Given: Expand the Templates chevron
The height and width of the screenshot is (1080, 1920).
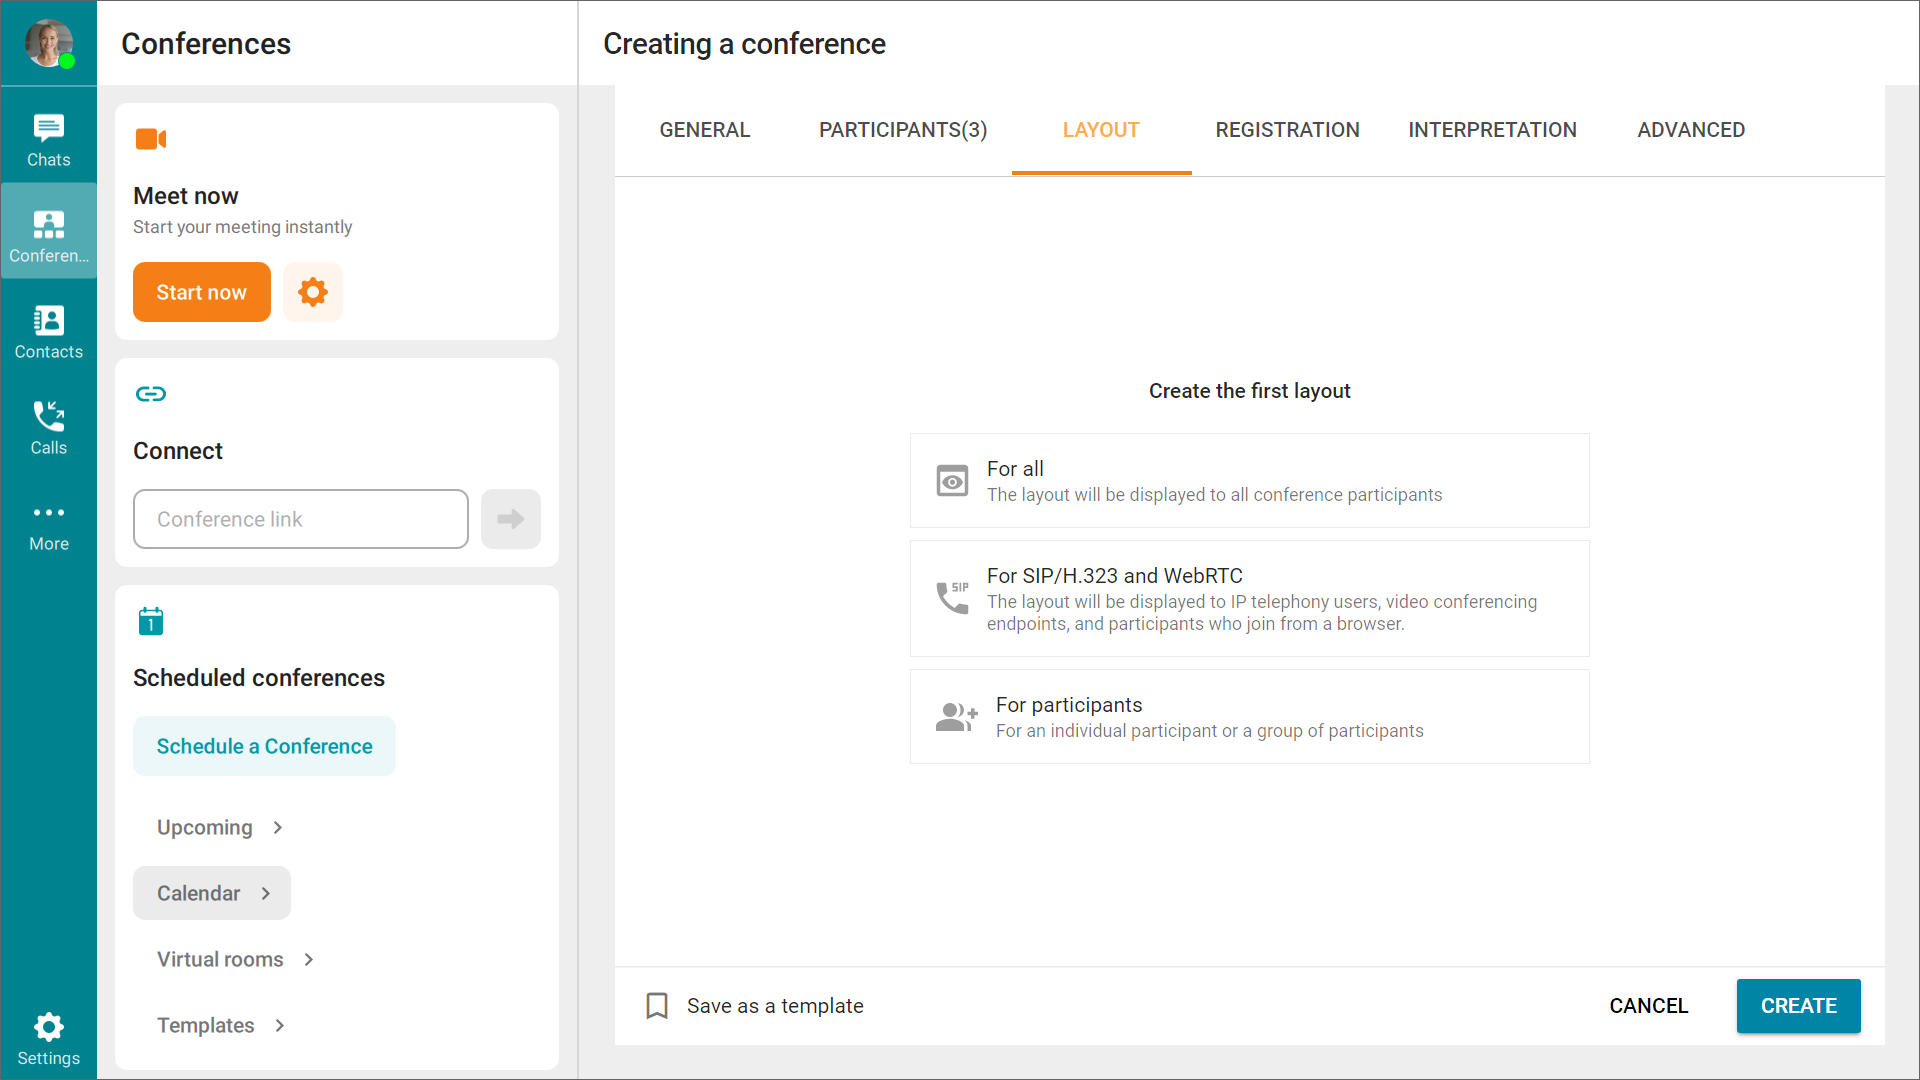Looking at the screenshot, I should 280,1025.
